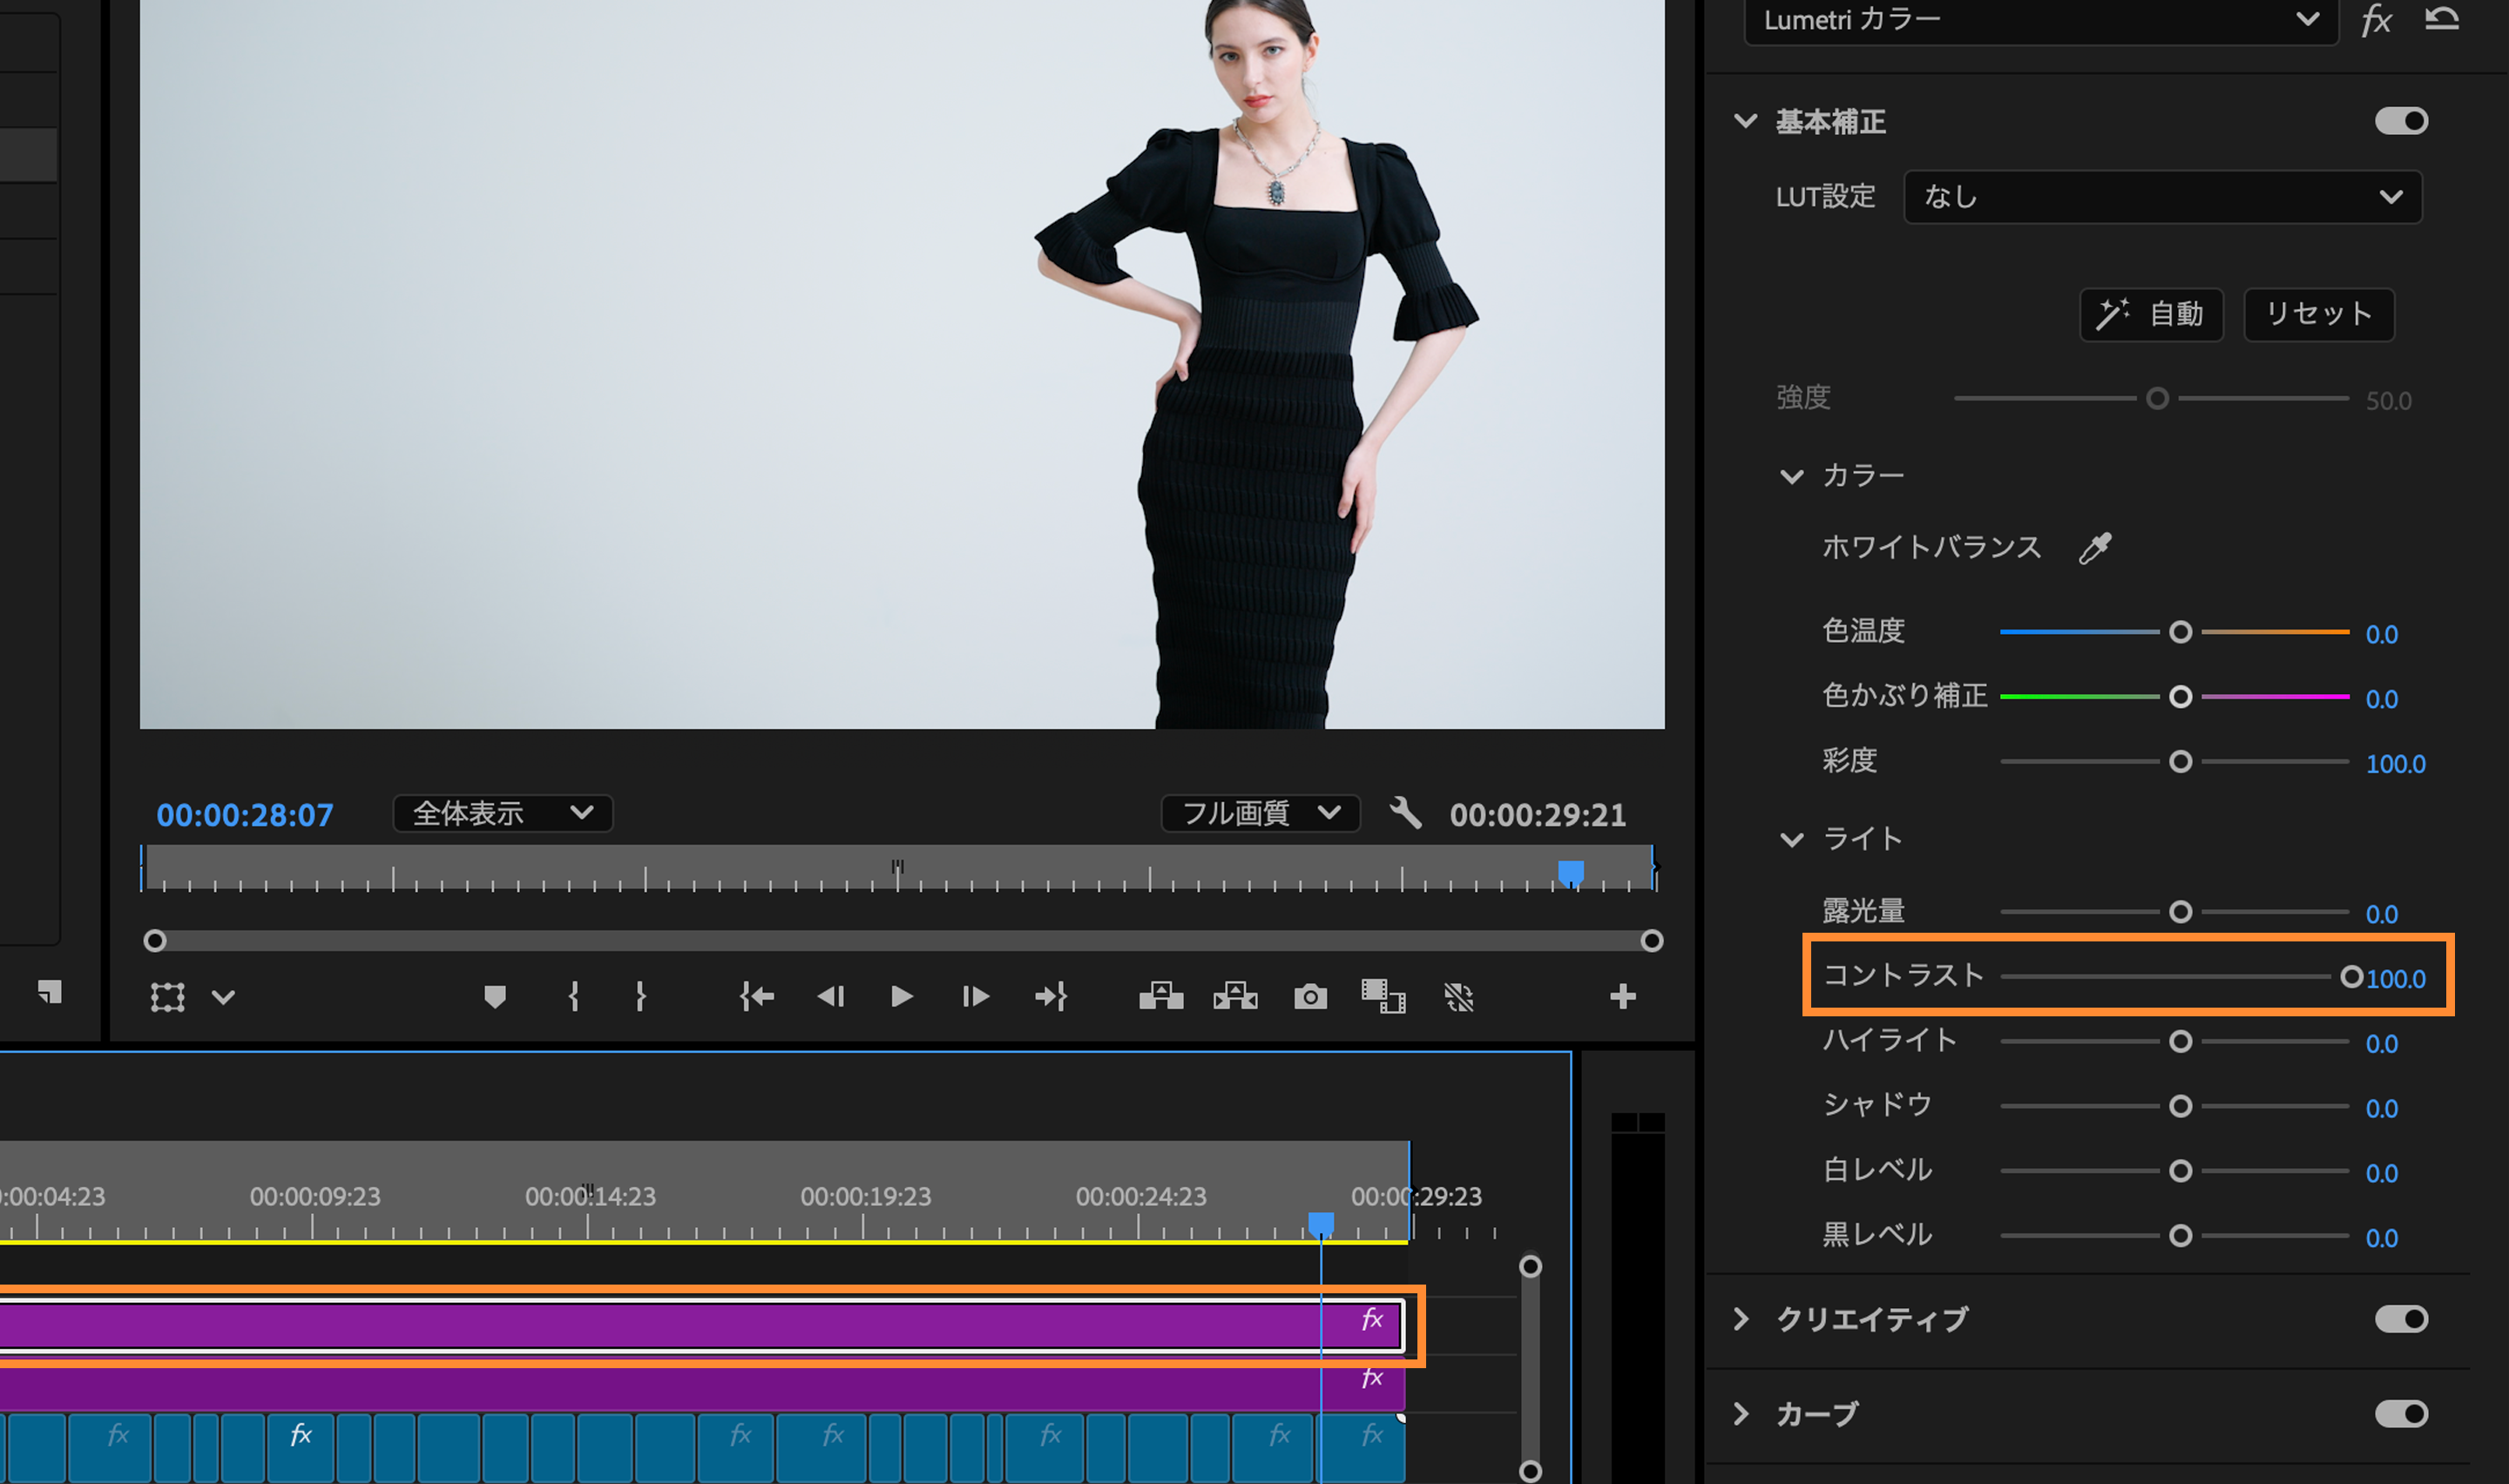This screenshot has height=1484, width=2509.
Task: Click the 自動 auto button
Action: click(x=2151, y=314)
